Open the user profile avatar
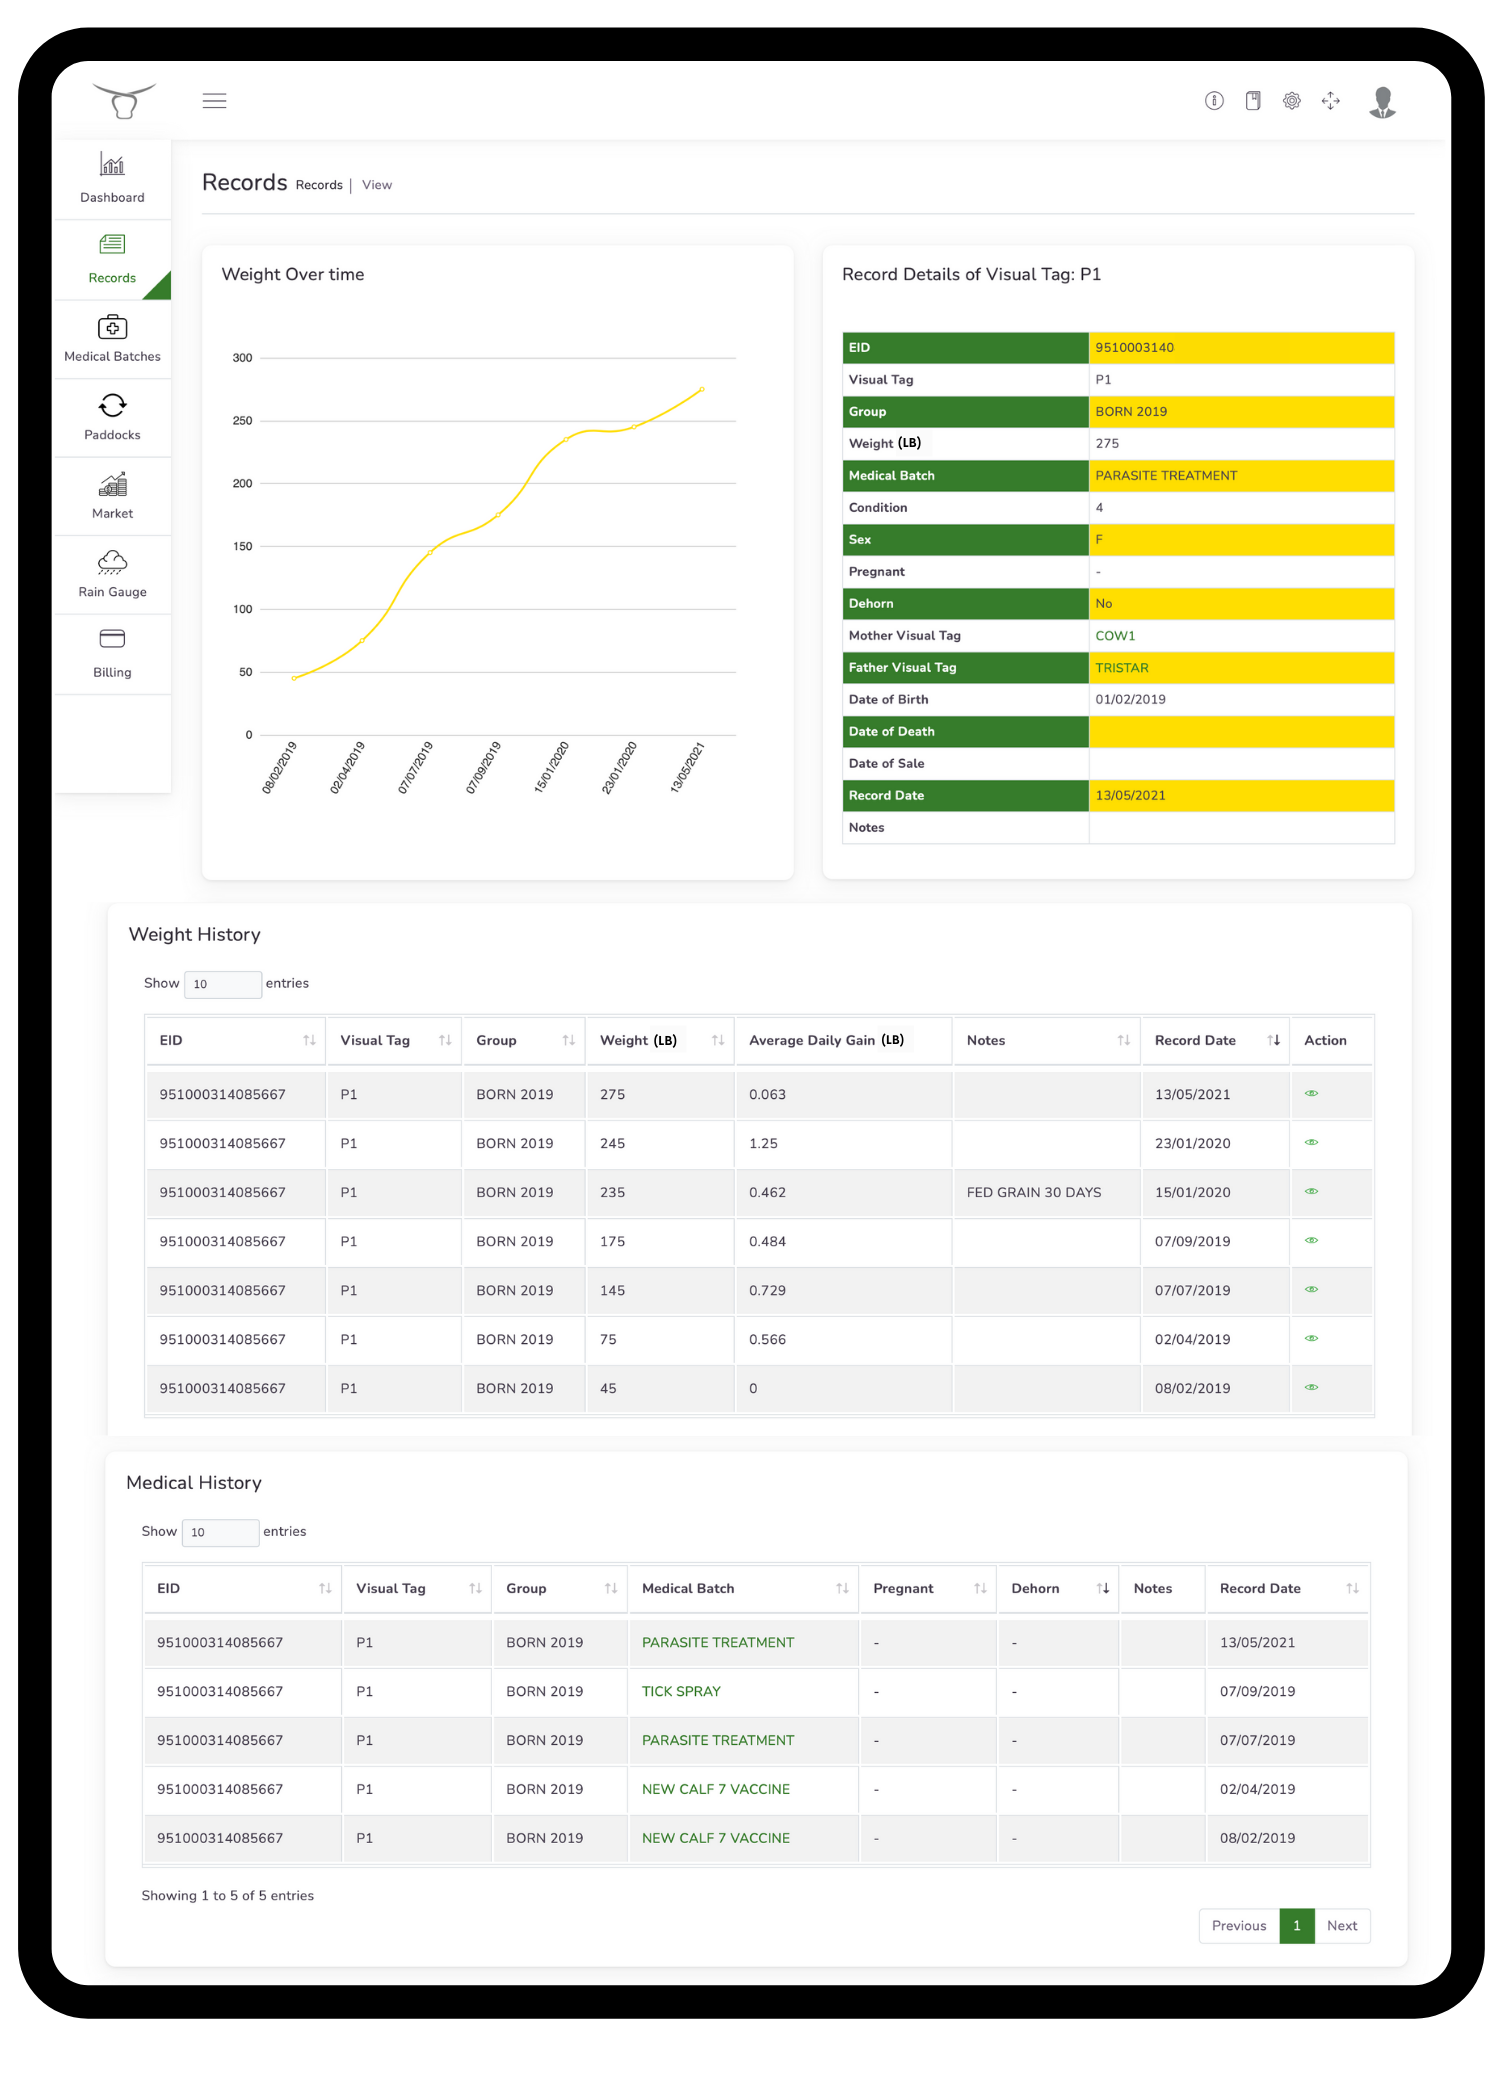 pyautogui.click(x=1382, y=102)
